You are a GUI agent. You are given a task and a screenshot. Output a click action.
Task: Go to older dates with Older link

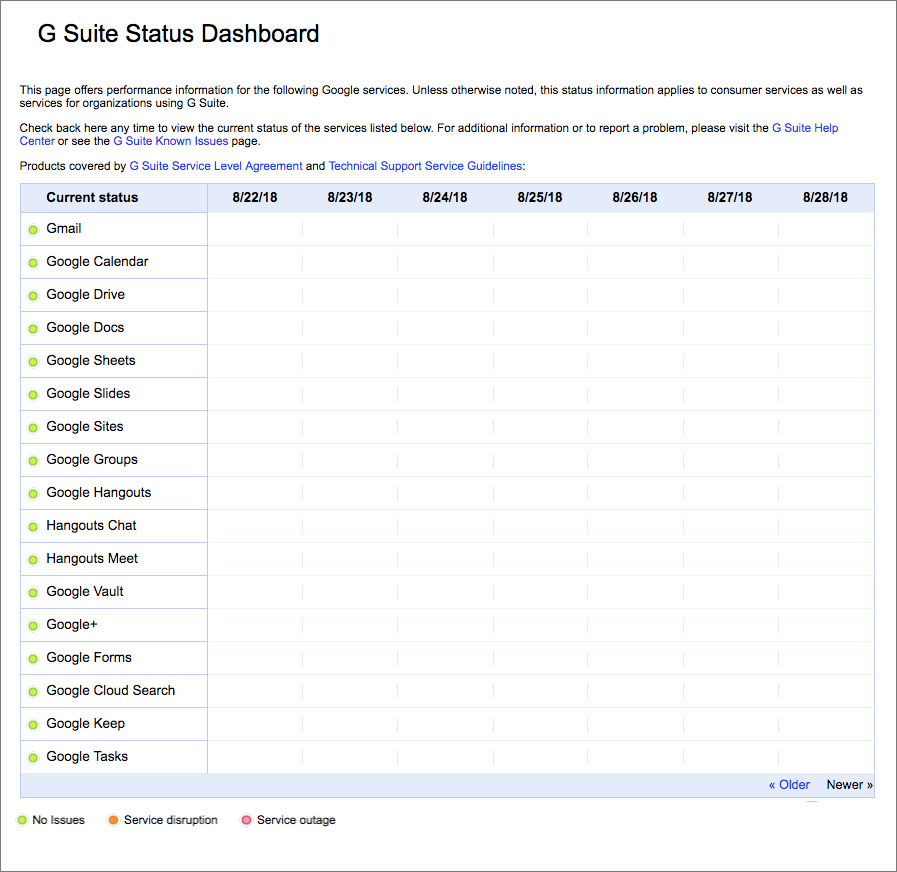point(789,785)
